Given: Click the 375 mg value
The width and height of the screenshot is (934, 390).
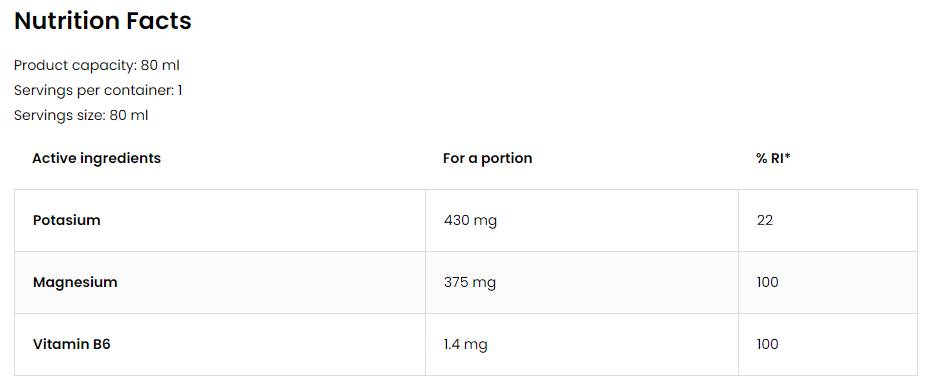Looking at the screenshot, I should click(x=469, y=282).
